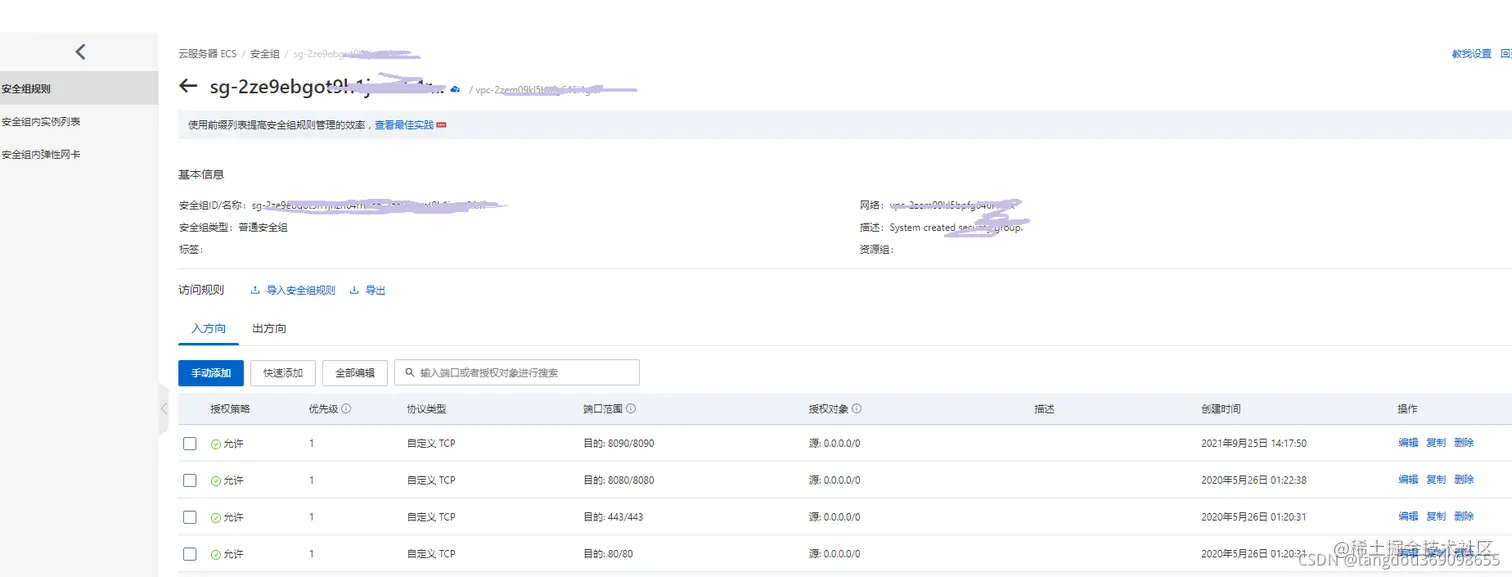Tick the checkbox for the 8080/8080 rule
The width and height of the screenshot is (1512, 577).
tap(190, 480)
